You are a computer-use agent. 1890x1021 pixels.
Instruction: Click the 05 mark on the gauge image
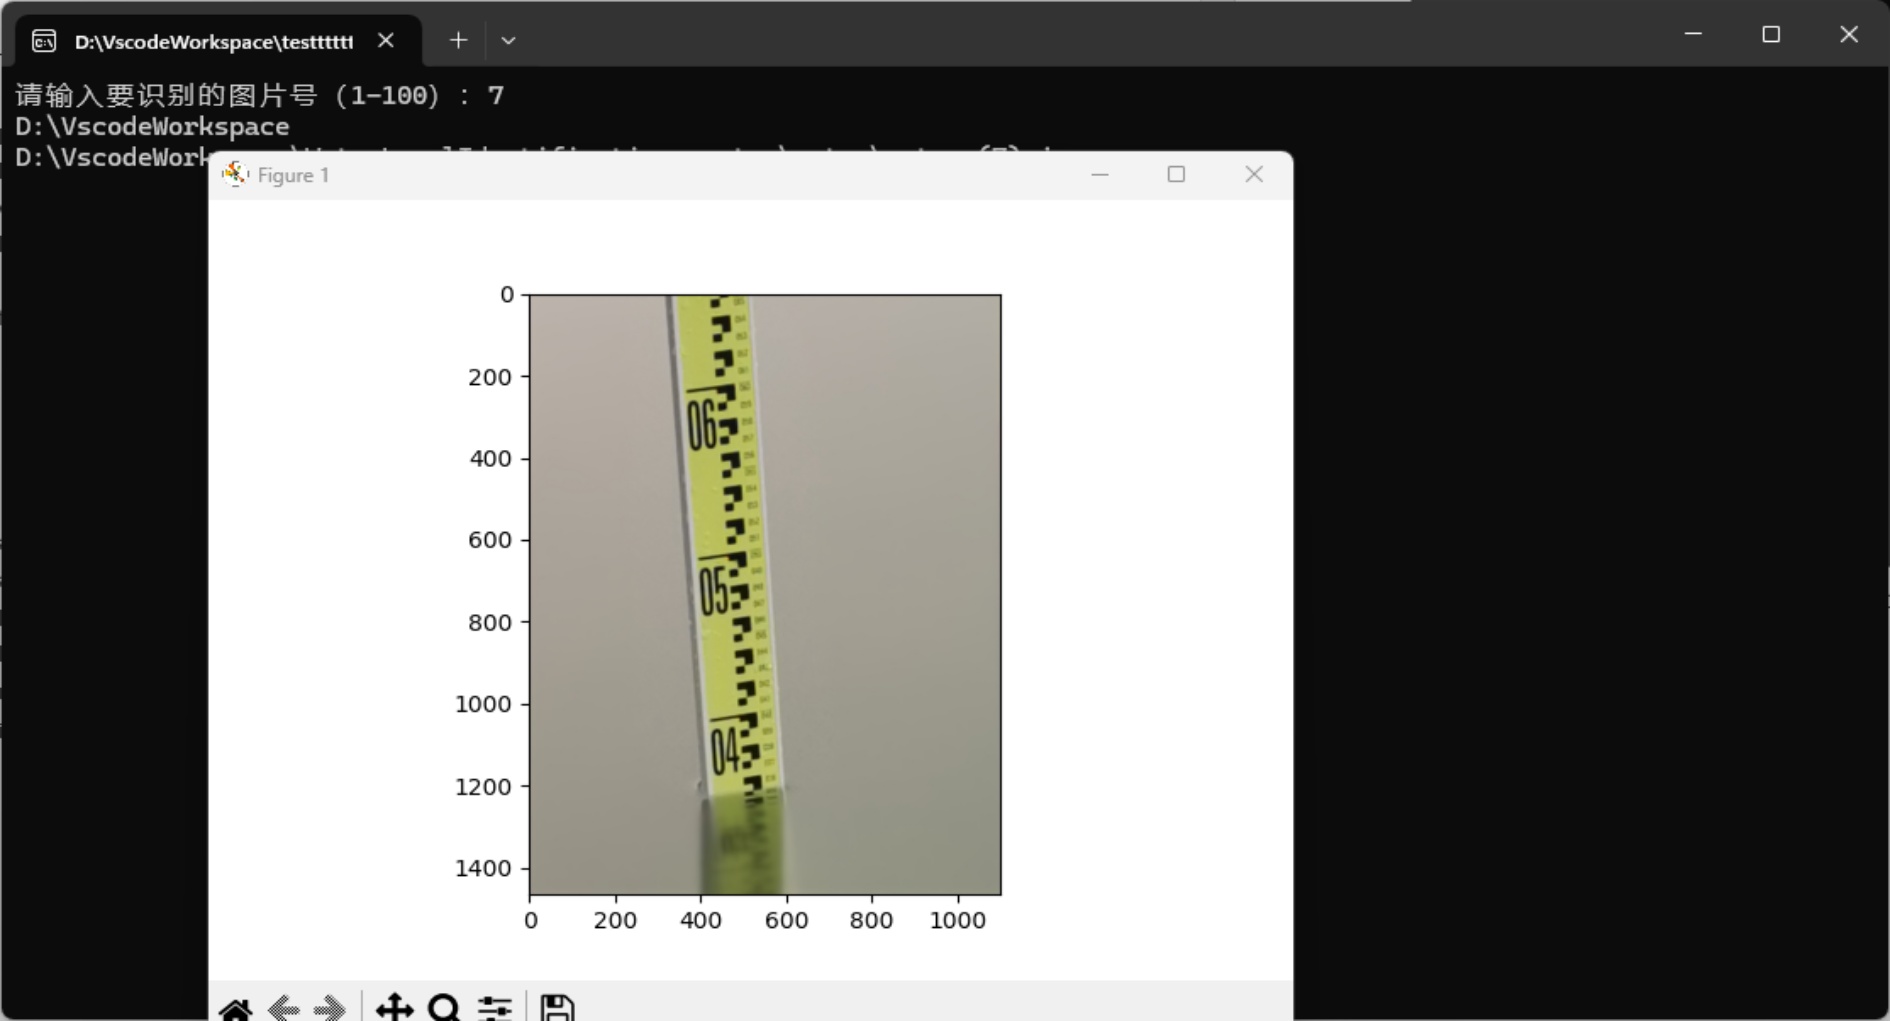714,592
